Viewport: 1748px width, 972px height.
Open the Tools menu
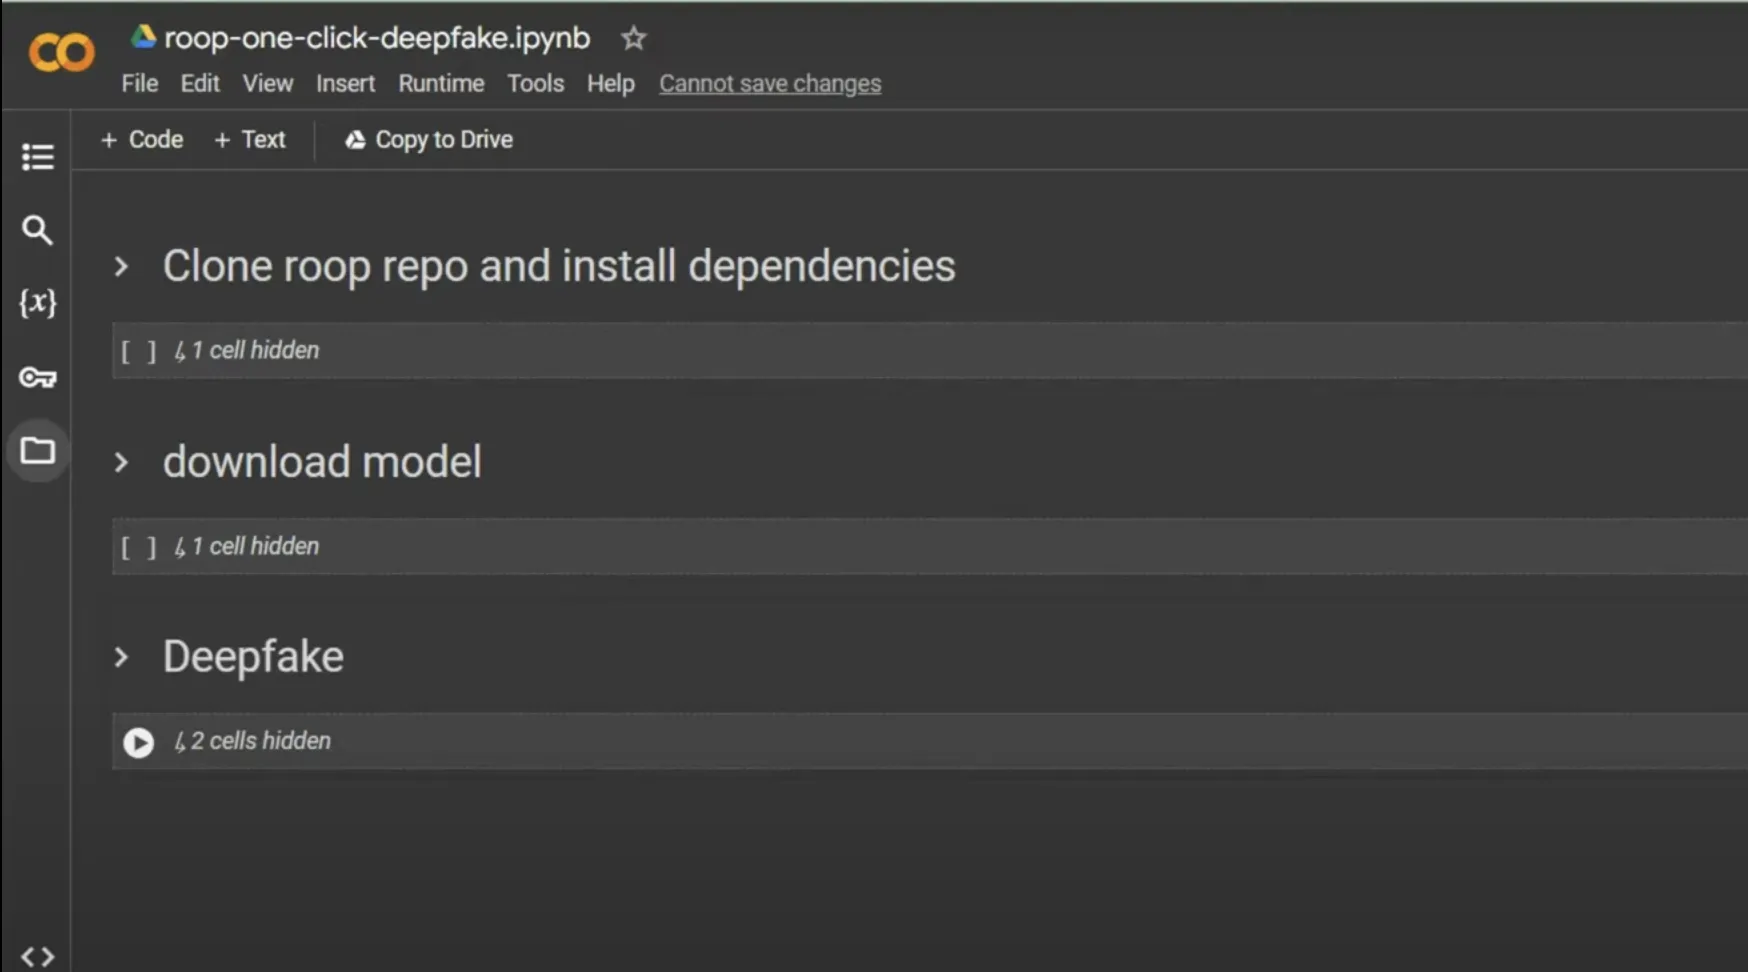[x=535, y=83]
